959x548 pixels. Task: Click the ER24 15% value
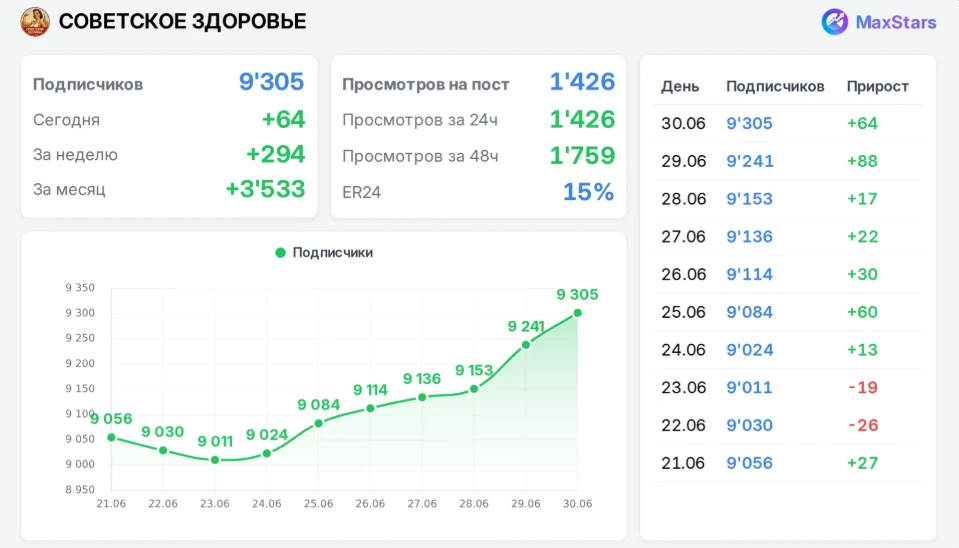588,192
